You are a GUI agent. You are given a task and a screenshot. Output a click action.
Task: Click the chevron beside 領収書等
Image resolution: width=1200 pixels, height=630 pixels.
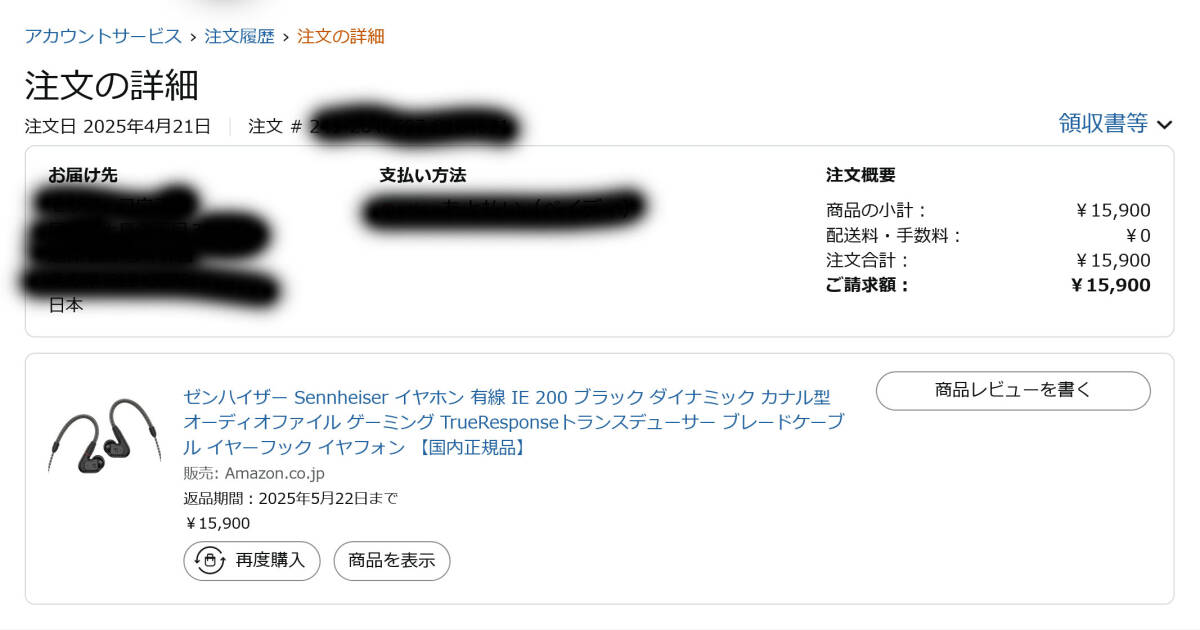coord(1164,125)
